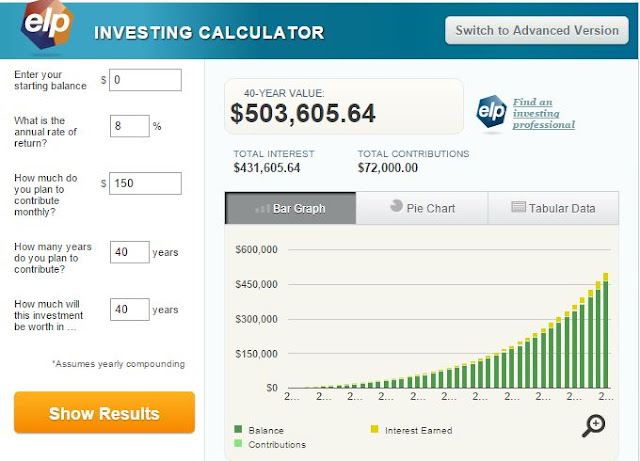
Task: Click the annual rate of return field
Action: coord(129,127)
